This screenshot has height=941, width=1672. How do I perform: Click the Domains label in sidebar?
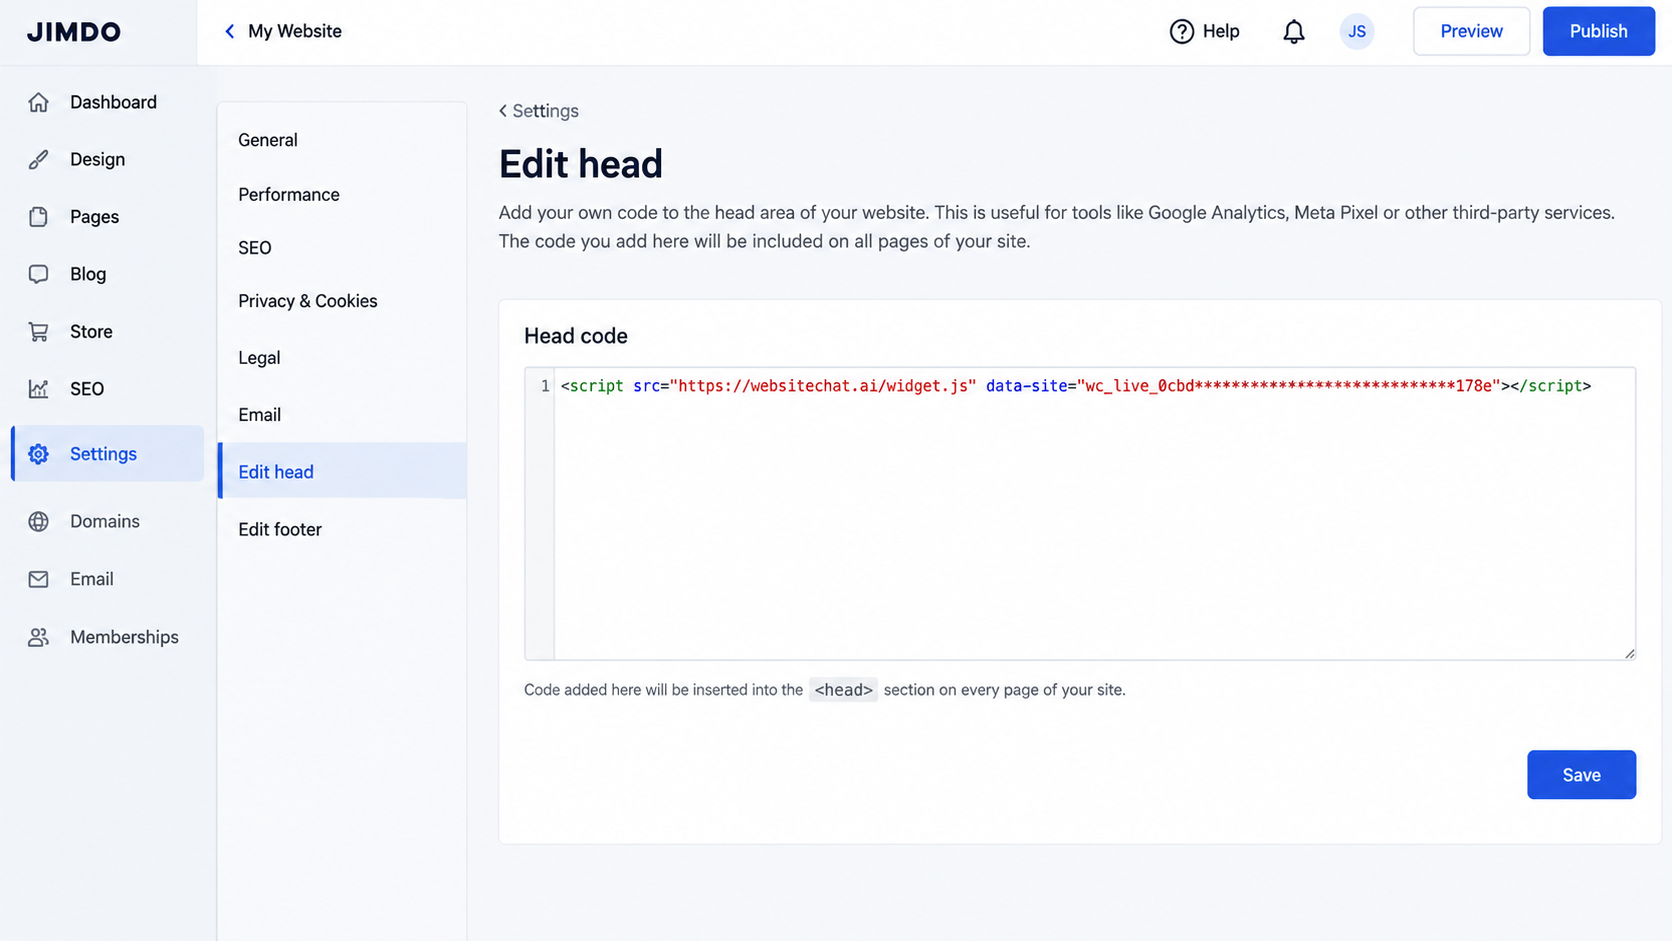[105, 521]
